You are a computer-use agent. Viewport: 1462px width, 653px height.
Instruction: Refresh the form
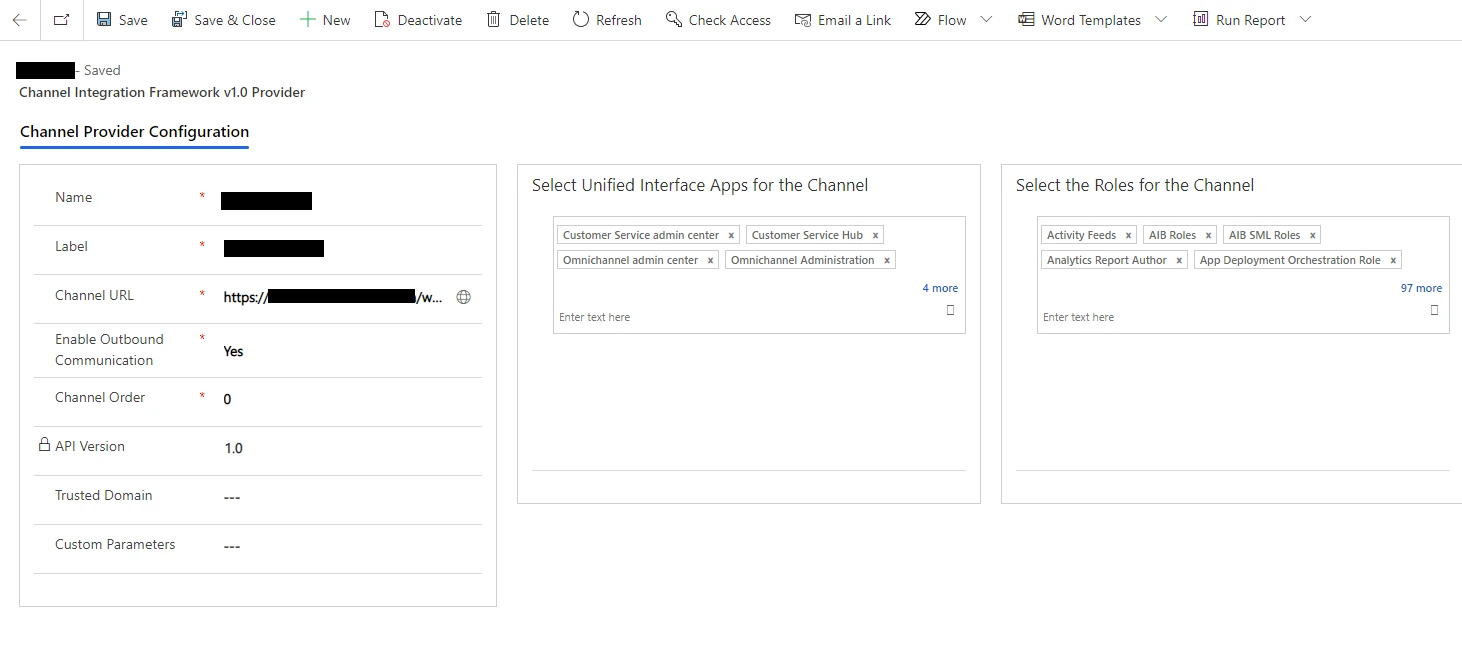pyautogui.click(x=607, y=20)
